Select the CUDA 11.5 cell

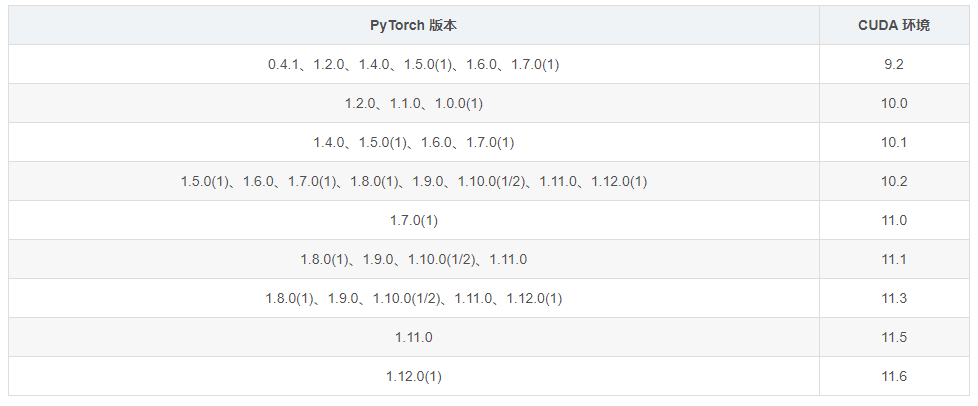tap(894, 337)
